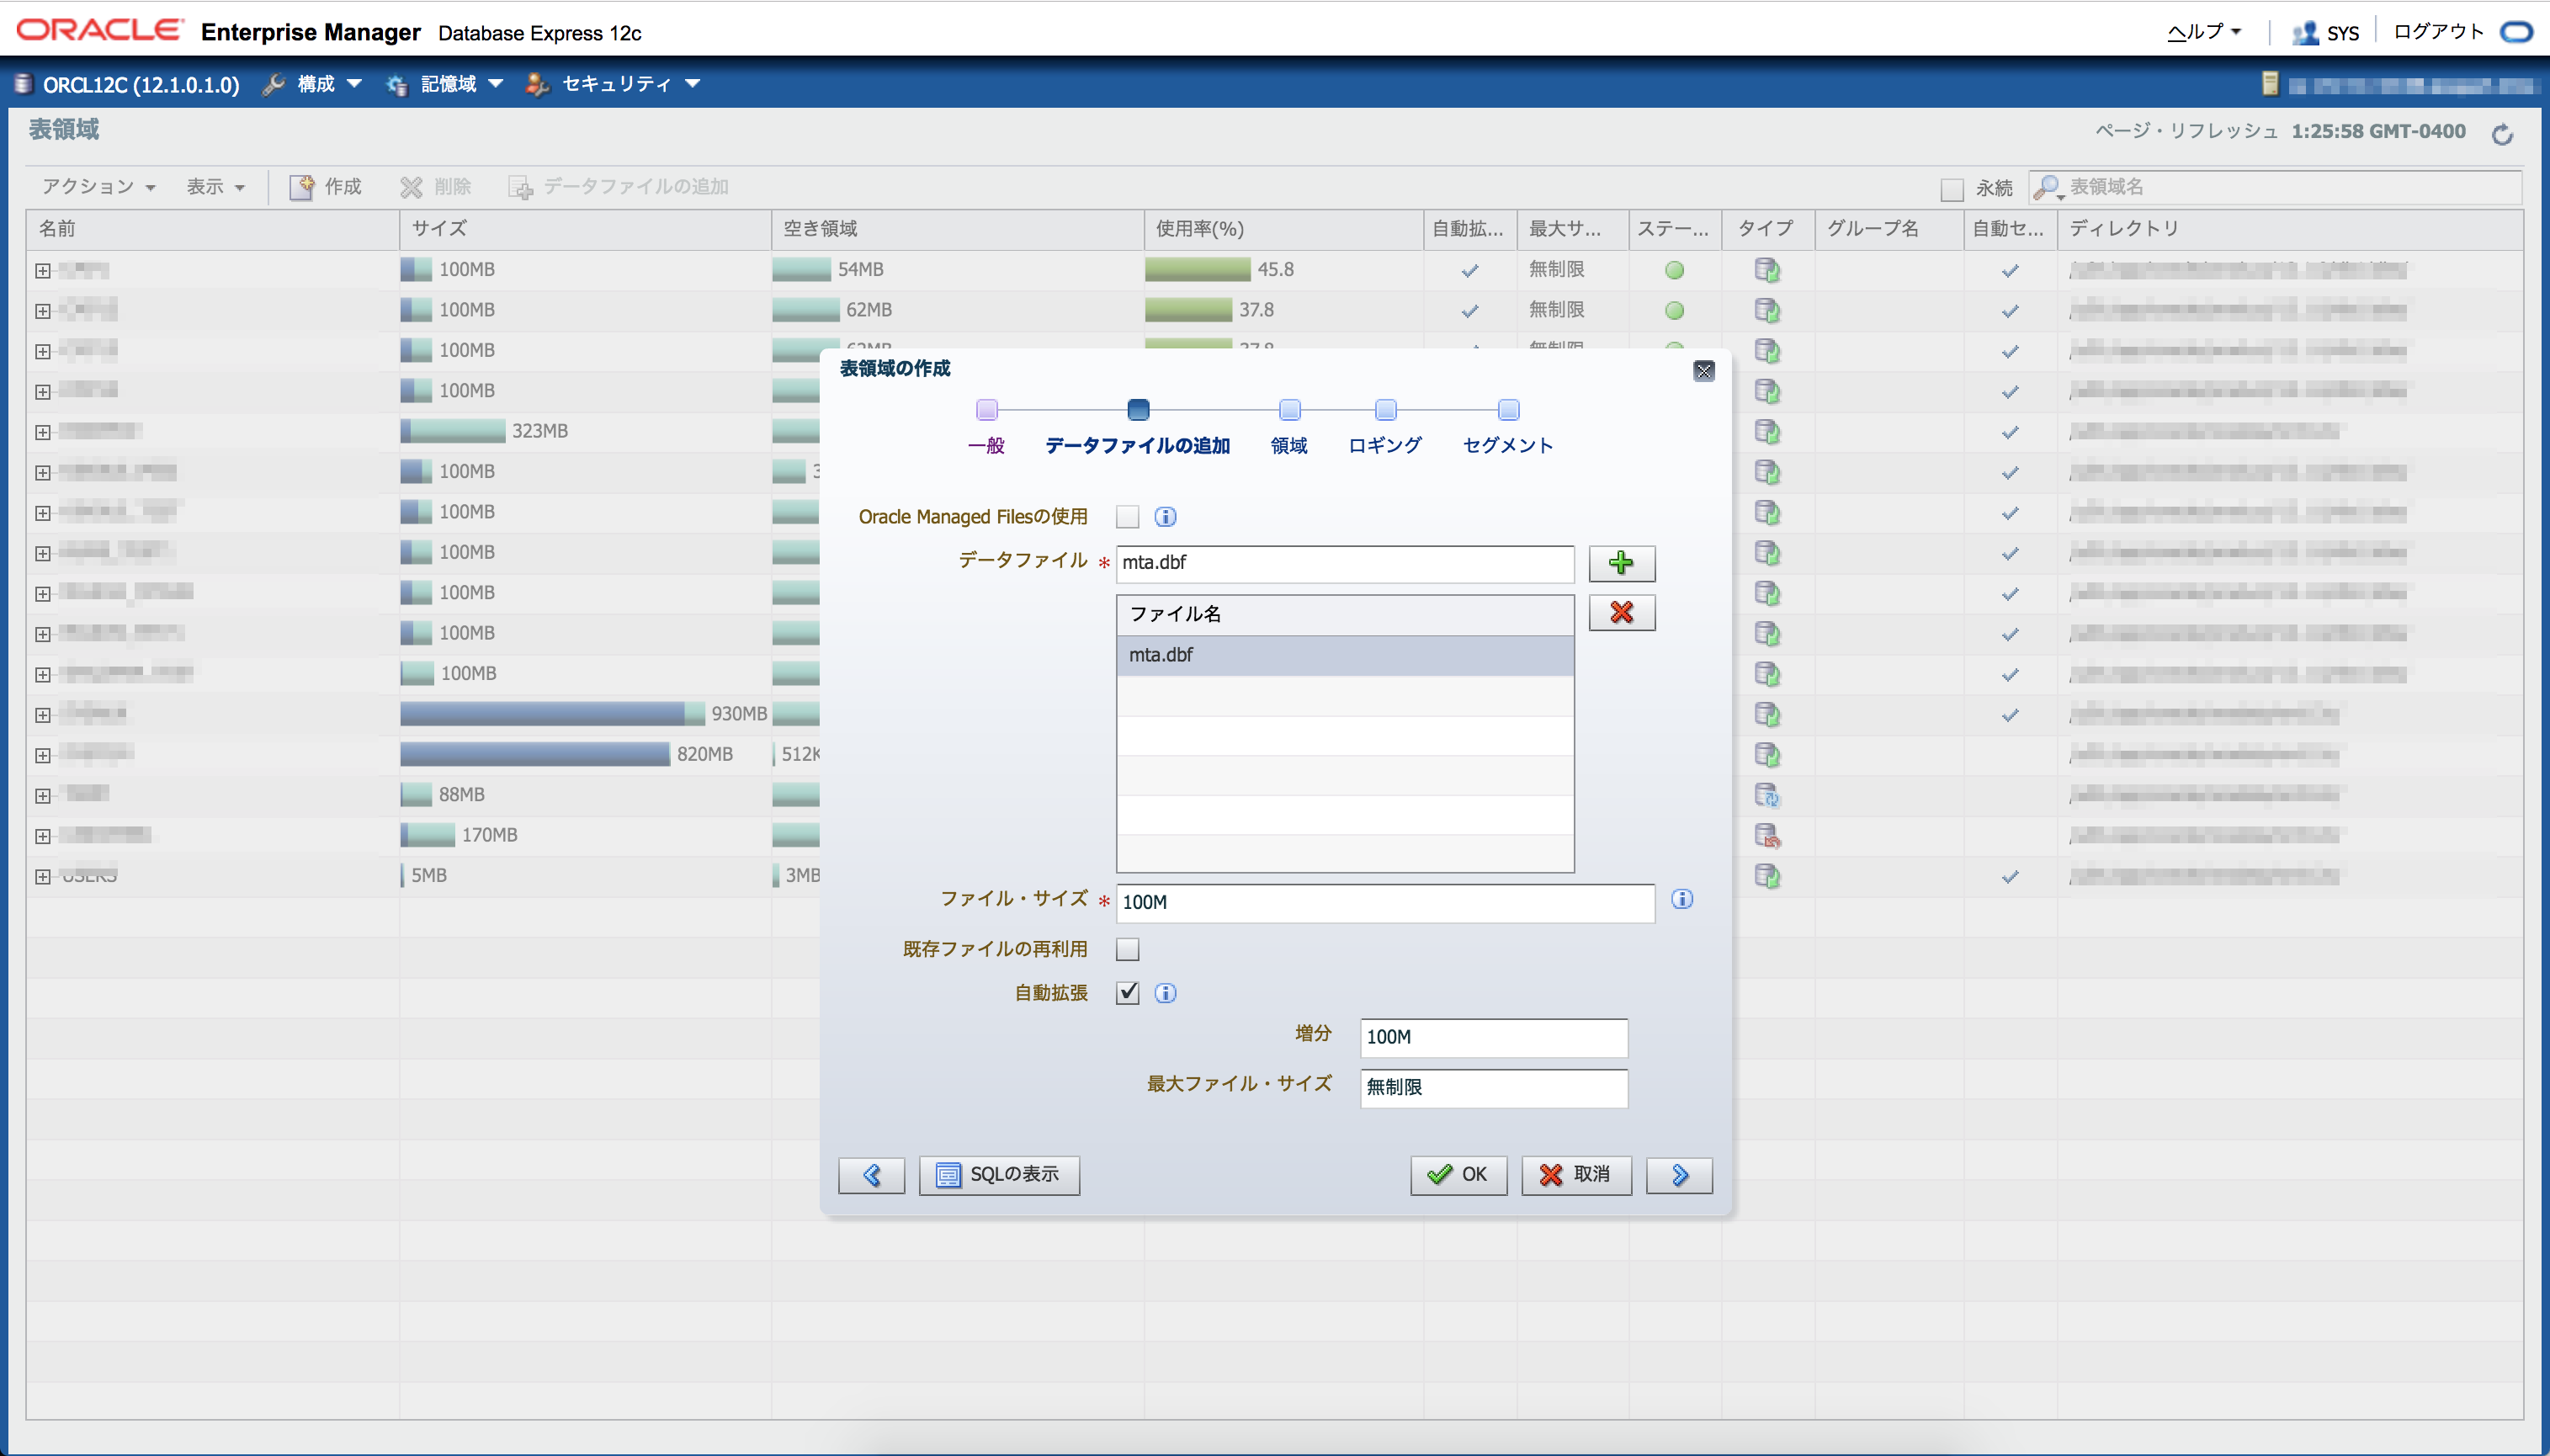This screenshot has height=1456, width=2550.
Task: Click the green plus add datafile icon
Action: 1620,563
